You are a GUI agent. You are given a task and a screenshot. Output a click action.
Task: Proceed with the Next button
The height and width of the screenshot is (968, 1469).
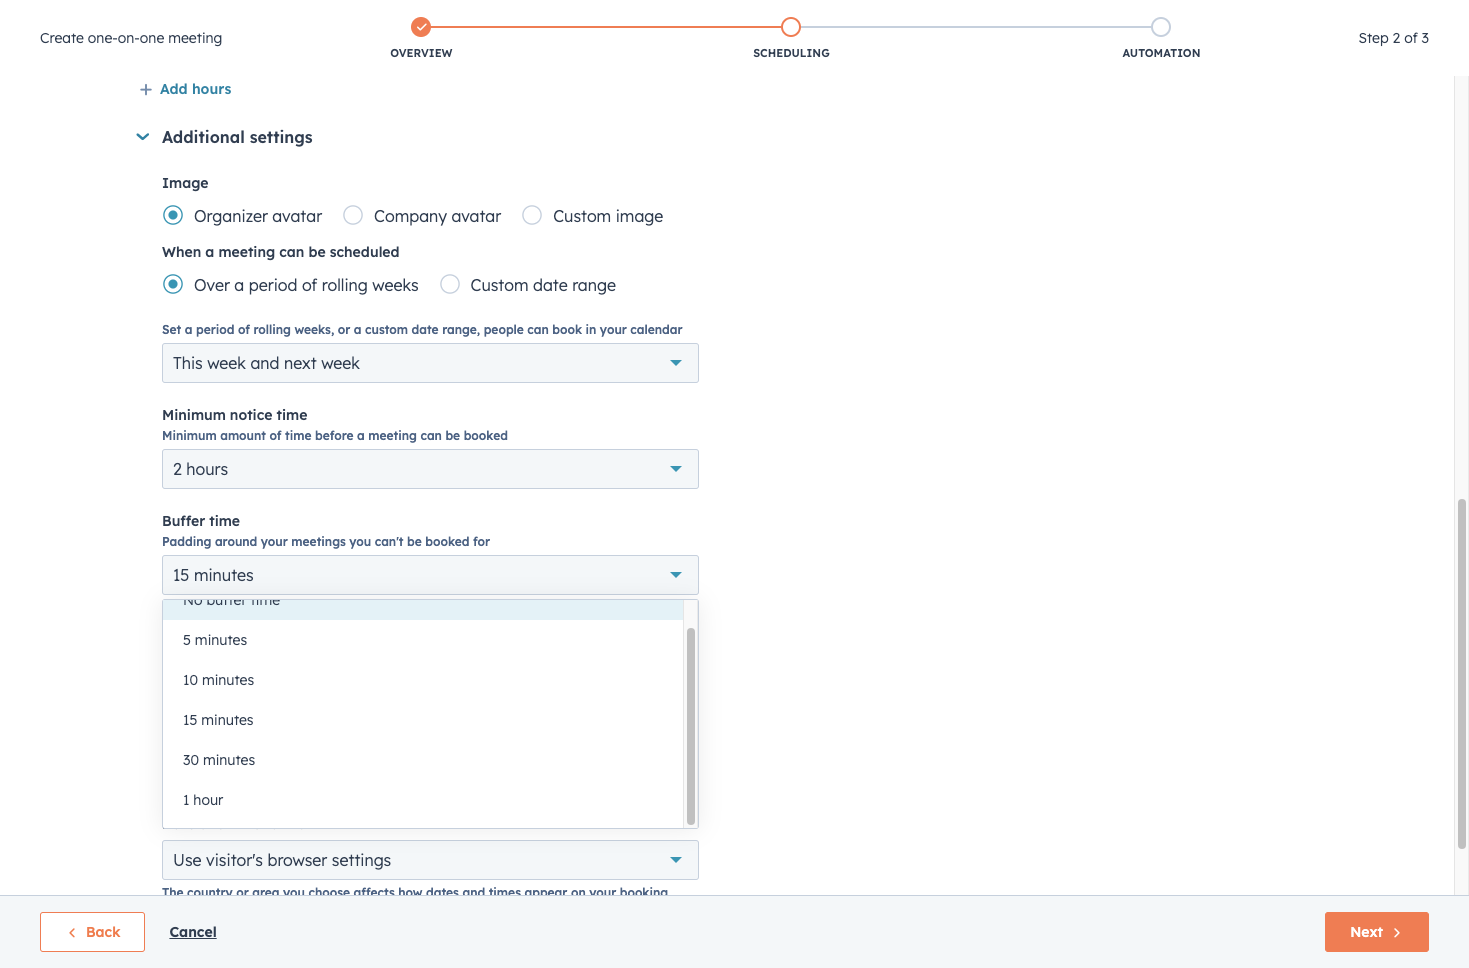tap(1377, 932)
